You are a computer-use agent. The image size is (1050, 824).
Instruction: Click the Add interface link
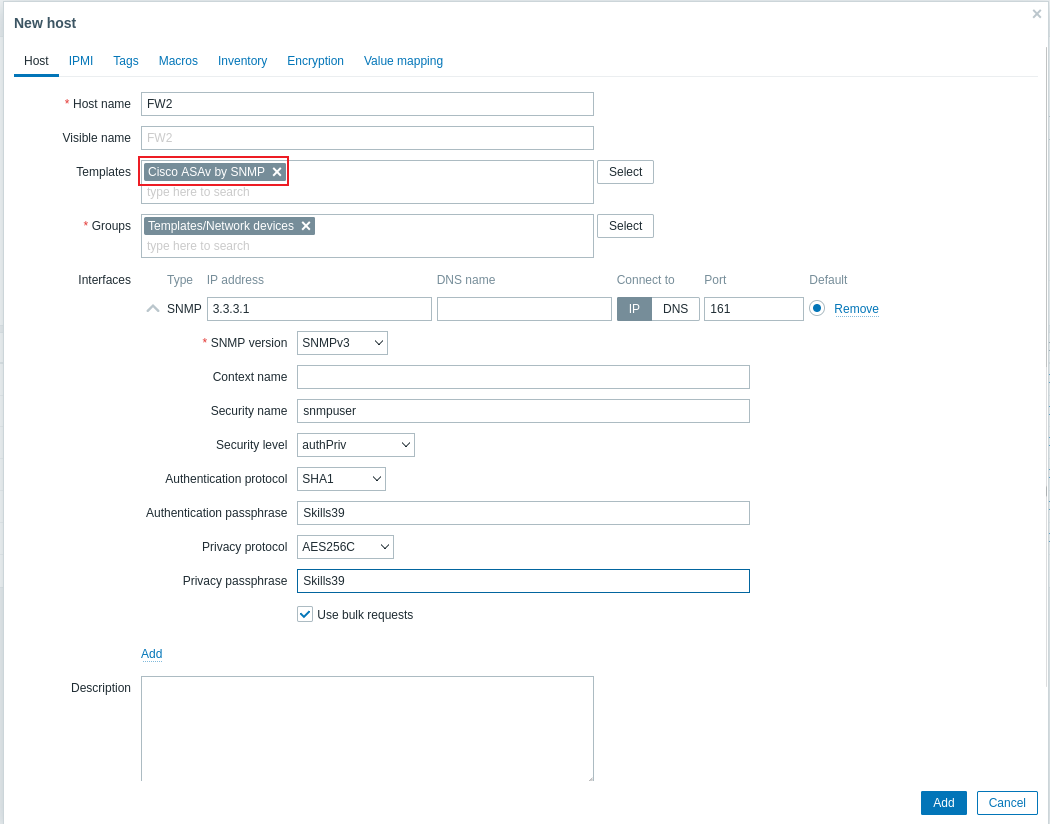point(151,654)
